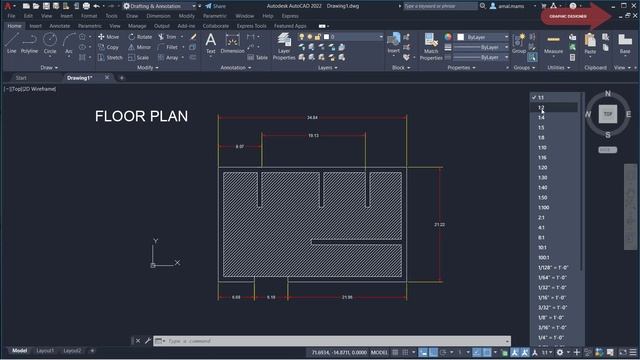This screenshot has height=360, width=640.
Task: Activate the Array command
Action: [x=168, y=58]
